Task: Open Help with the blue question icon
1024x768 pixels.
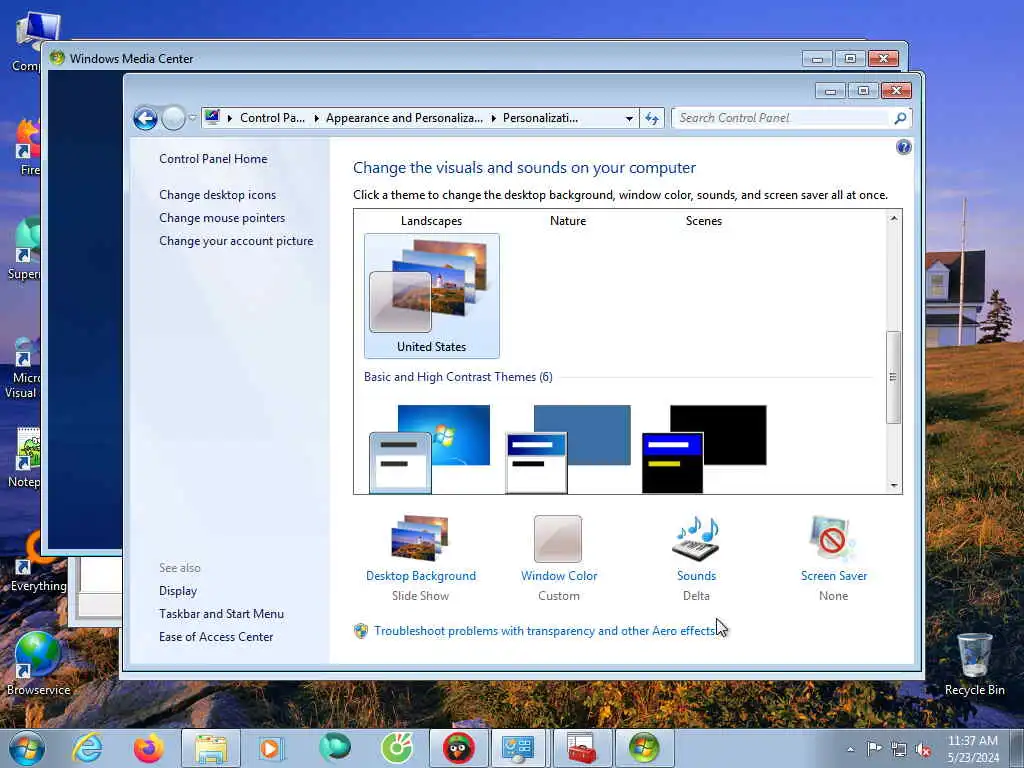Action: (903, 147)
